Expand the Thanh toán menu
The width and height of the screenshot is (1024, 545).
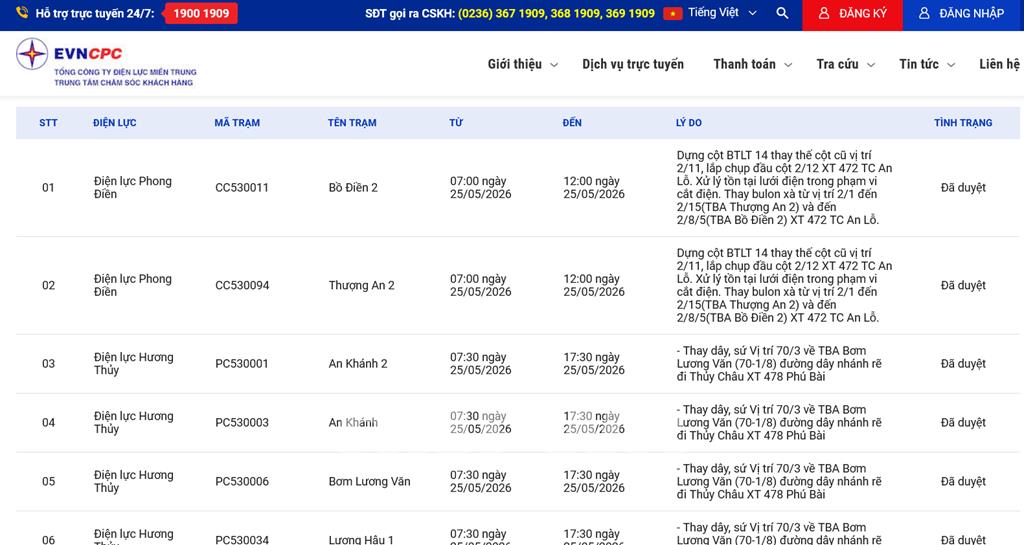752,64
